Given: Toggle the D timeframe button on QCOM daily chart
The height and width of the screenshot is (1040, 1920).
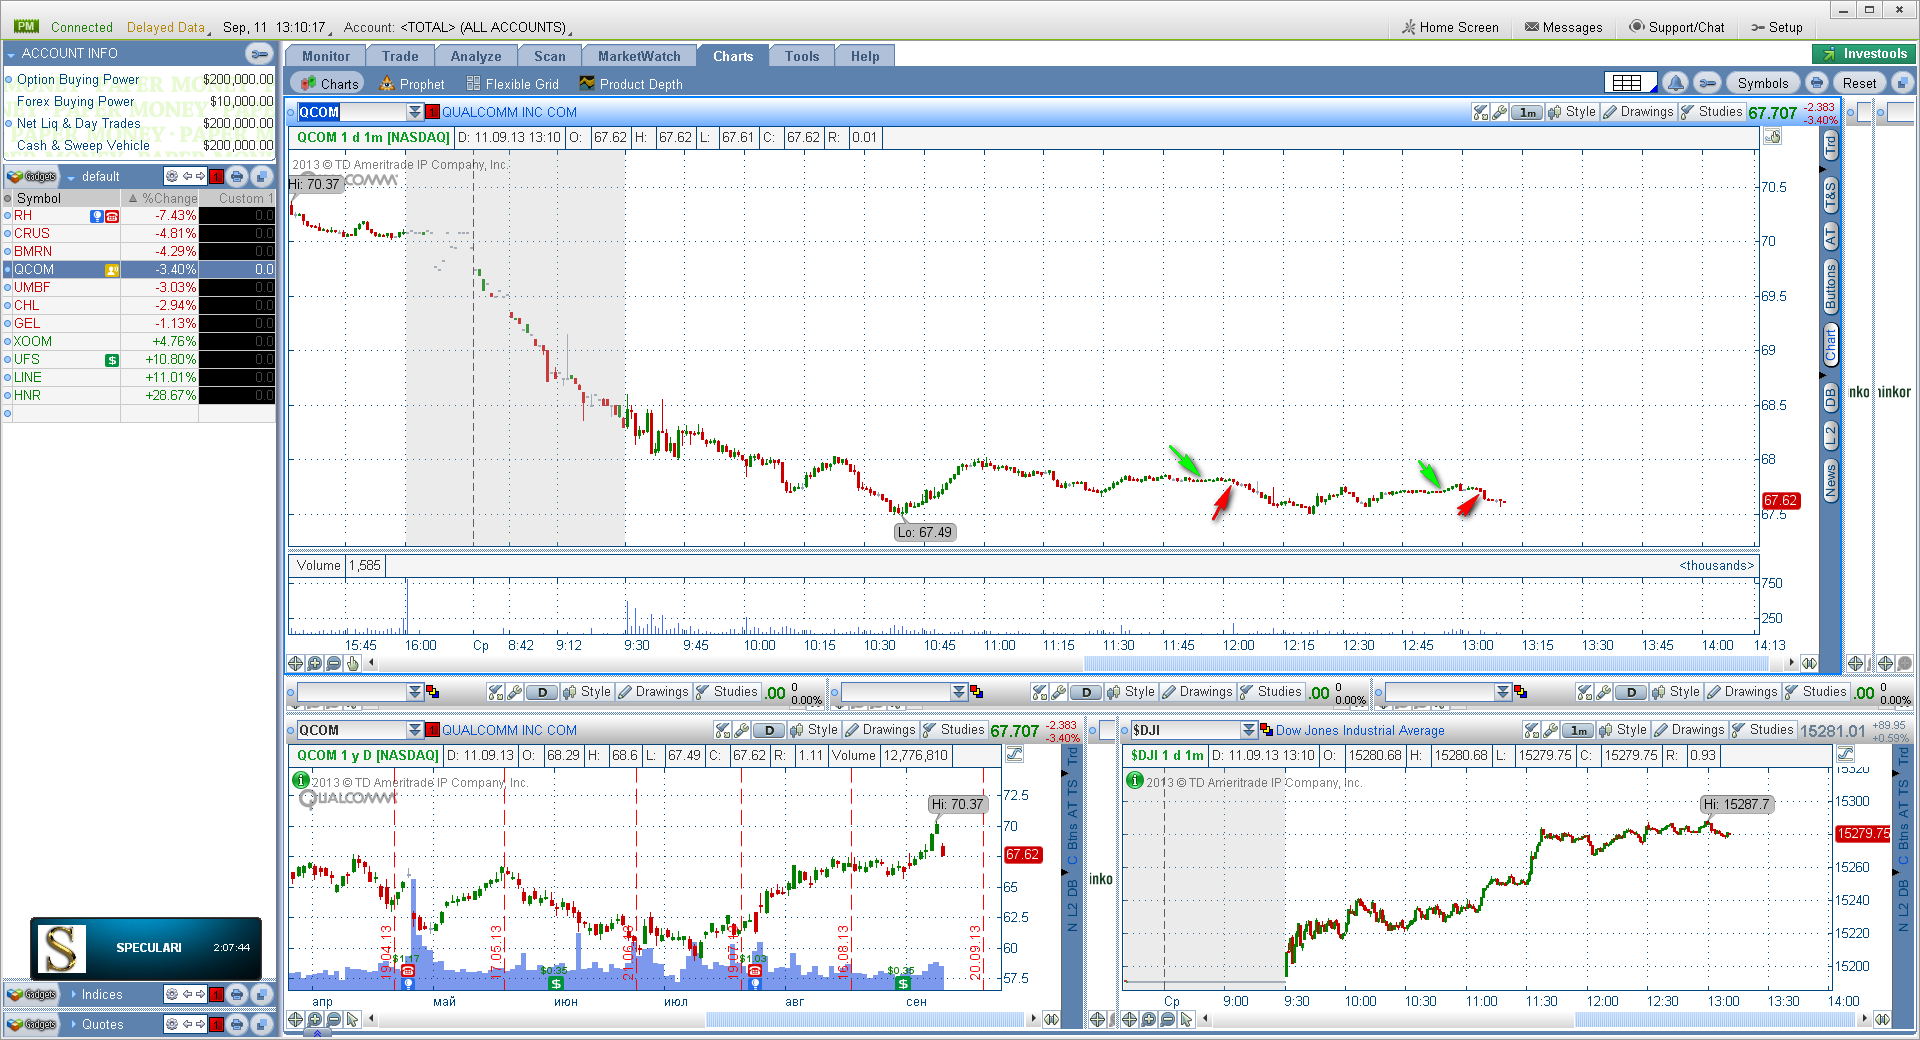Looking at the screenshot, I should pyautogui.click(x=769, y=730).
